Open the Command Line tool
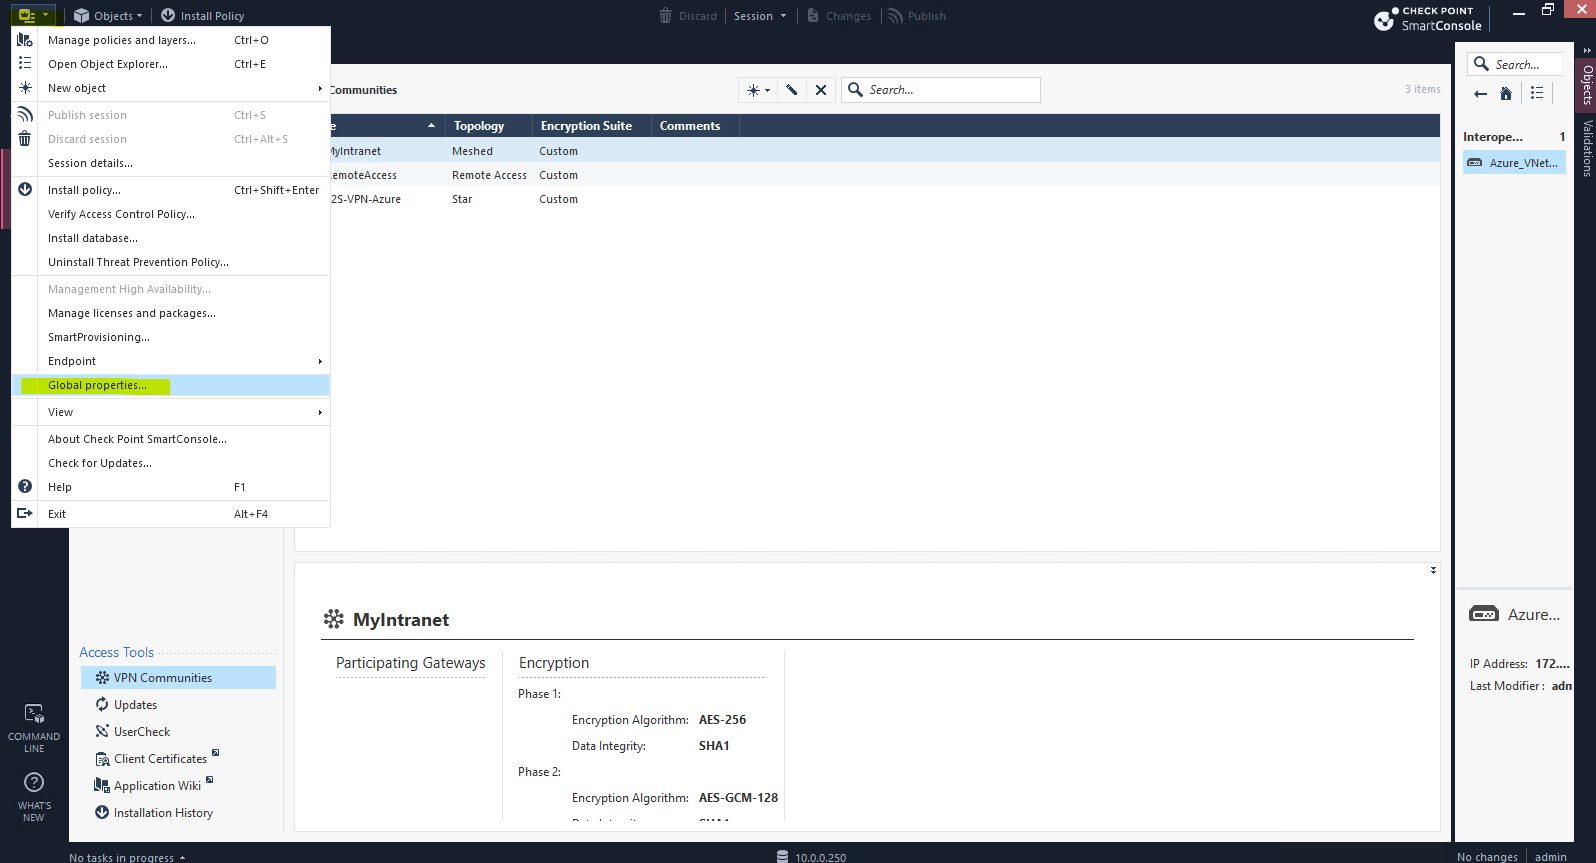 point(34,728)
